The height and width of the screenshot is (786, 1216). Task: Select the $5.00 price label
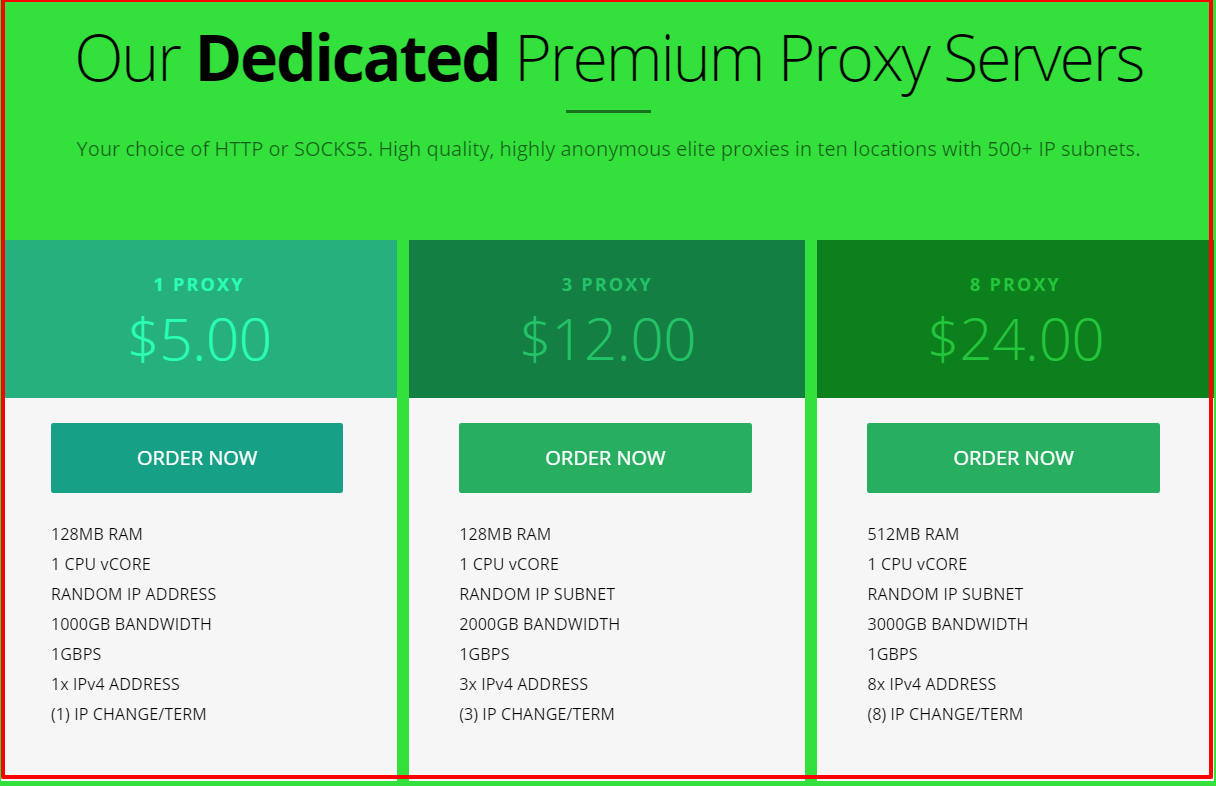[x=198, y=338]
